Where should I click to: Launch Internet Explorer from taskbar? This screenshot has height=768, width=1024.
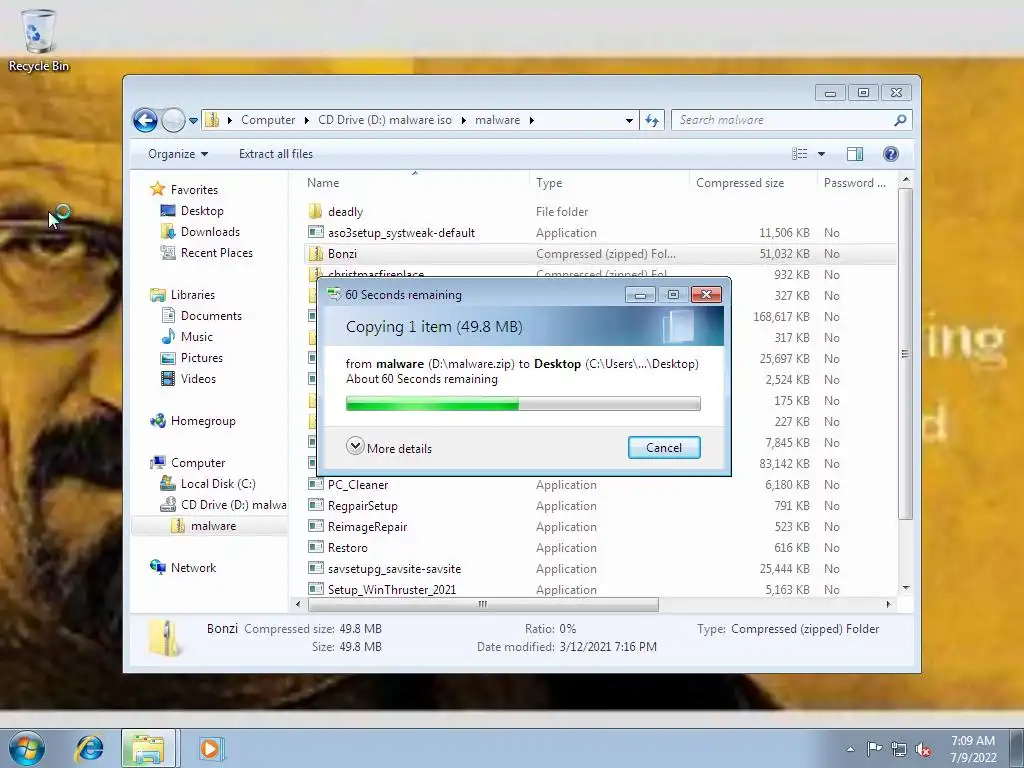[89, 748]
